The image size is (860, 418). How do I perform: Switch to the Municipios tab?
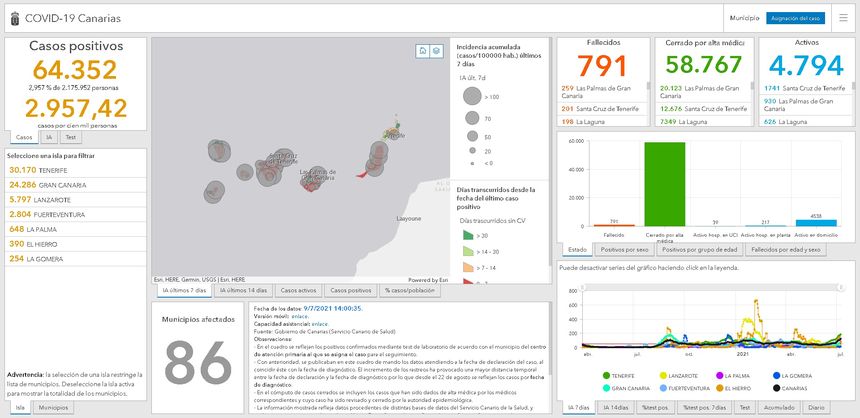point(53,408)
